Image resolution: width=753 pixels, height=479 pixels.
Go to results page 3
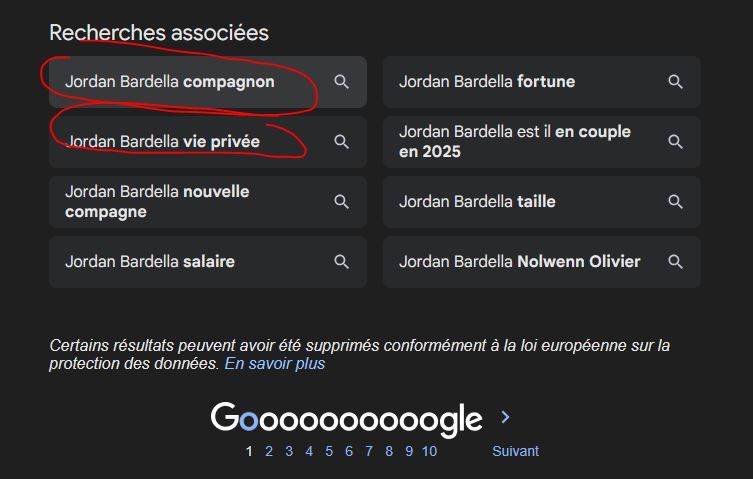tap(289, 451)
